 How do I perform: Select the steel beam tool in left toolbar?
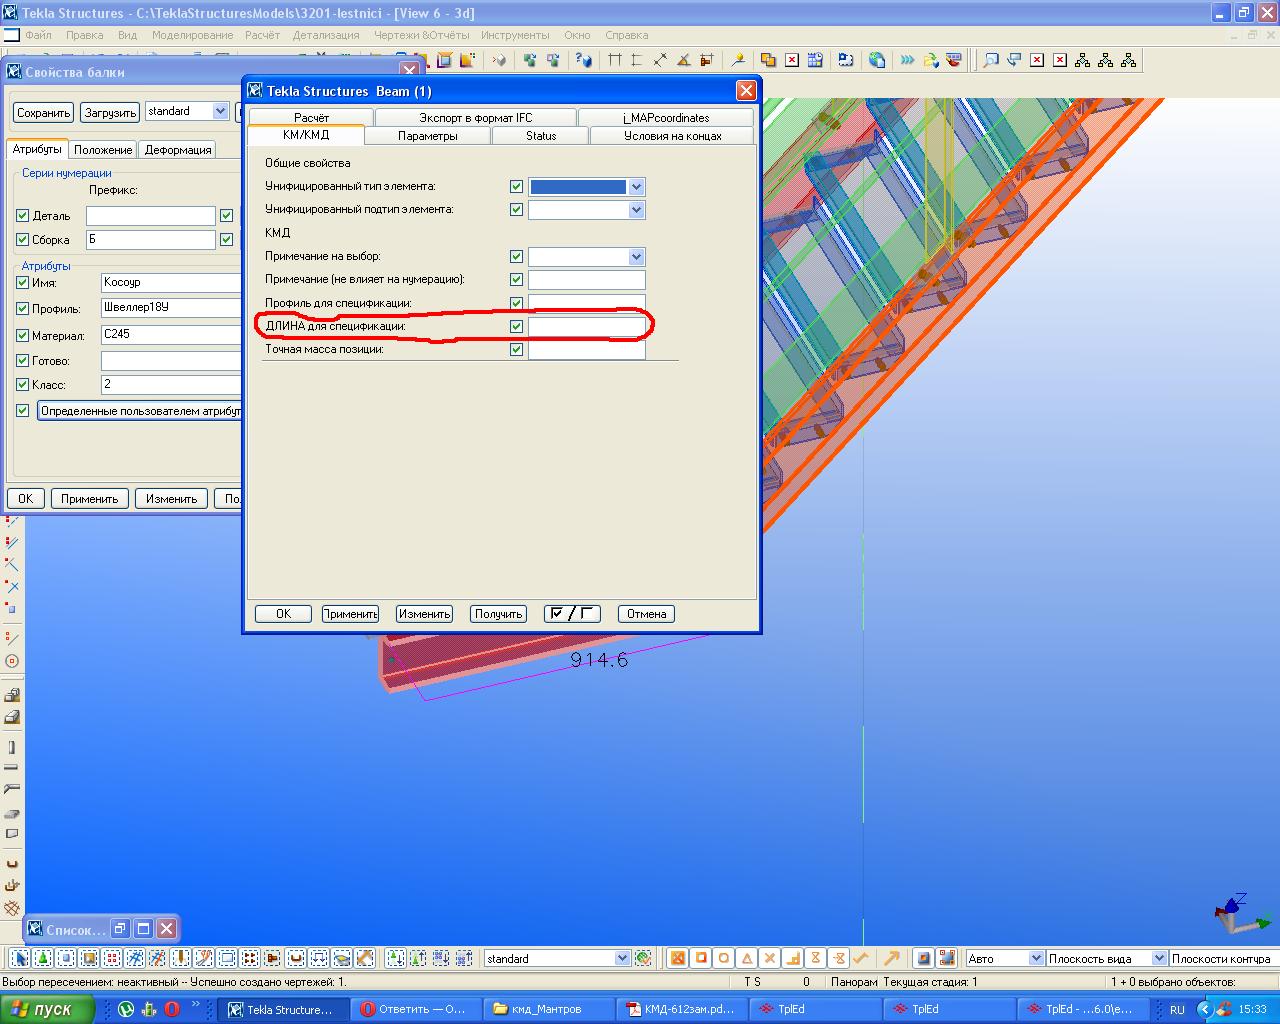(x=12, y=767)
